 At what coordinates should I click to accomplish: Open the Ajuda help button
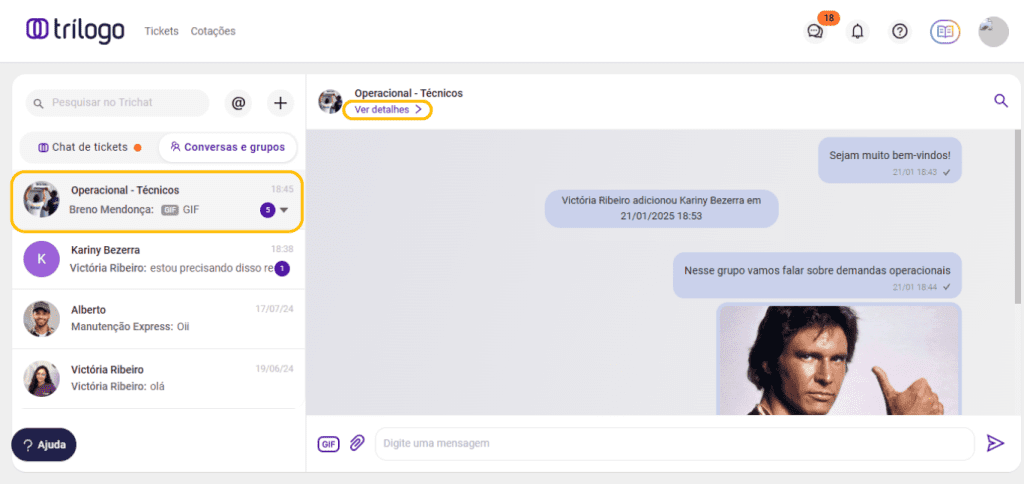pos(44,445)
